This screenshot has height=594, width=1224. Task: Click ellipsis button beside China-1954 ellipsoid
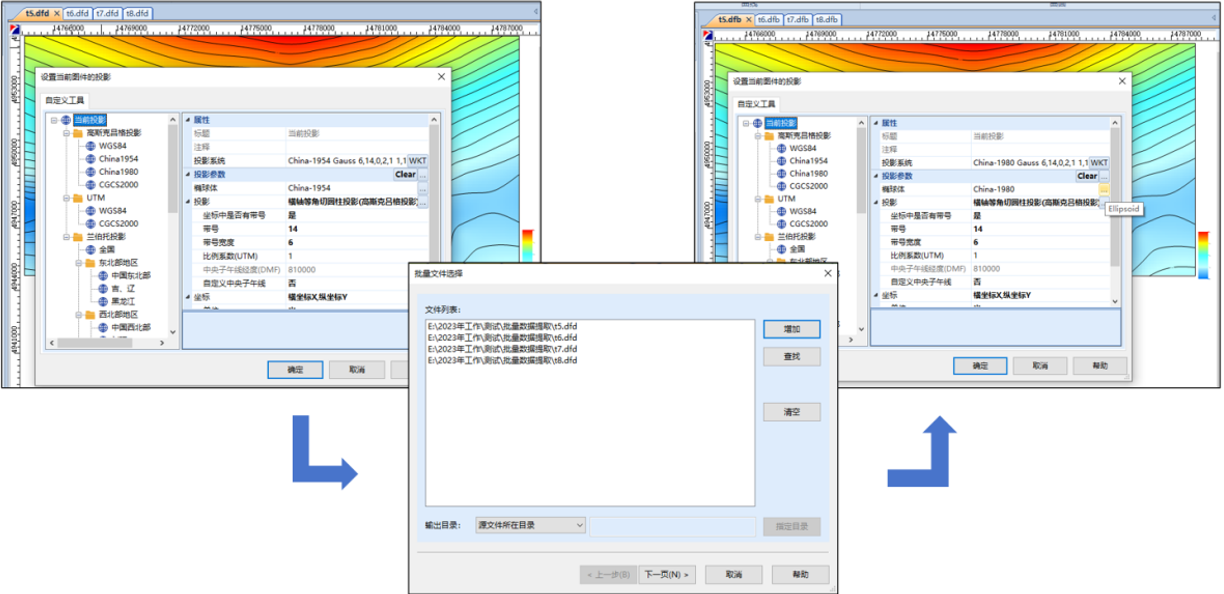(x=423, y=188)
